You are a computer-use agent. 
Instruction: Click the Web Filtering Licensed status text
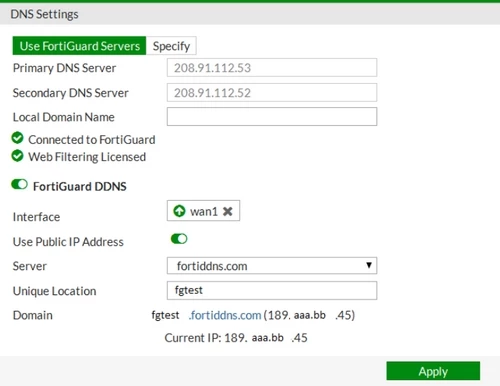87,157
